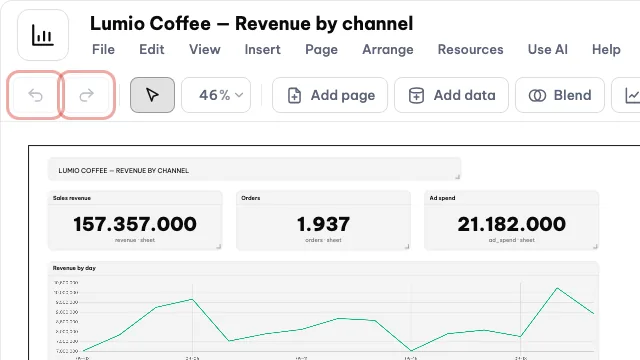Select the pointer selection tool
The height and width of the screenshot is (360, 640).
click(152, 95)
